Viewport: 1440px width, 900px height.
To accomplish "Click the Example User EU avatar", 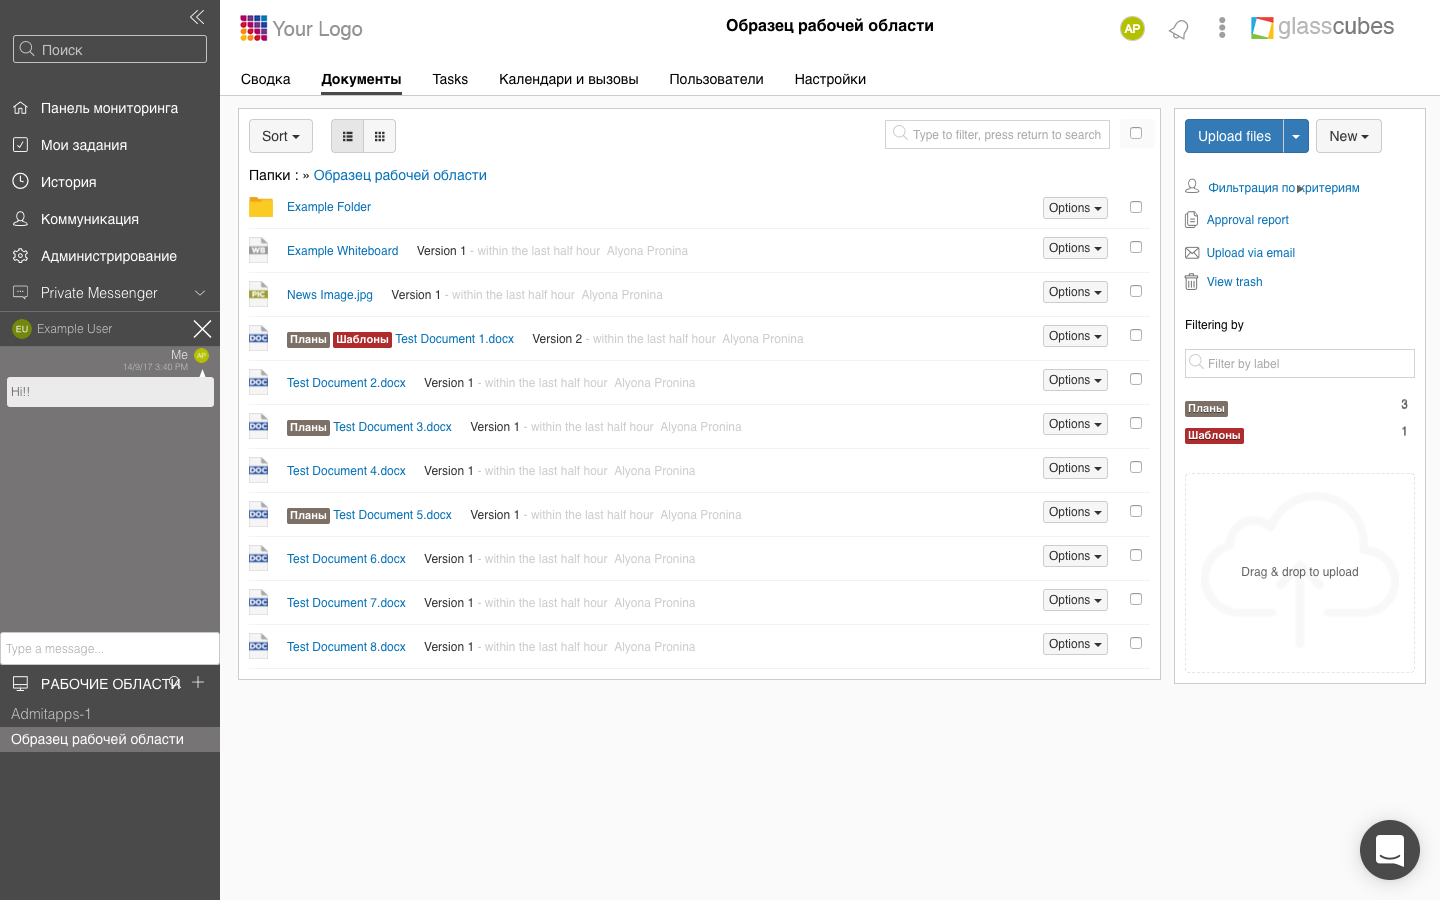I will pos(22,329).
